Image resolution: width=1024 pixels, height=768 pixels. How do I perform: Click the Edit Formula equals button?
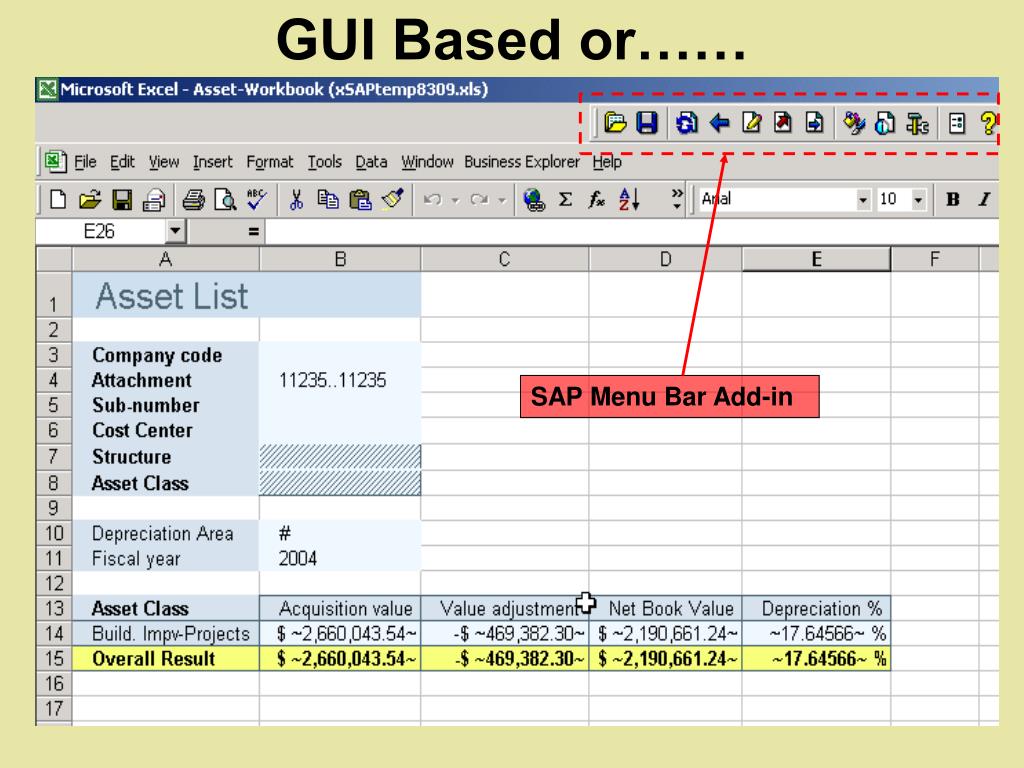(x=253, y=231)
